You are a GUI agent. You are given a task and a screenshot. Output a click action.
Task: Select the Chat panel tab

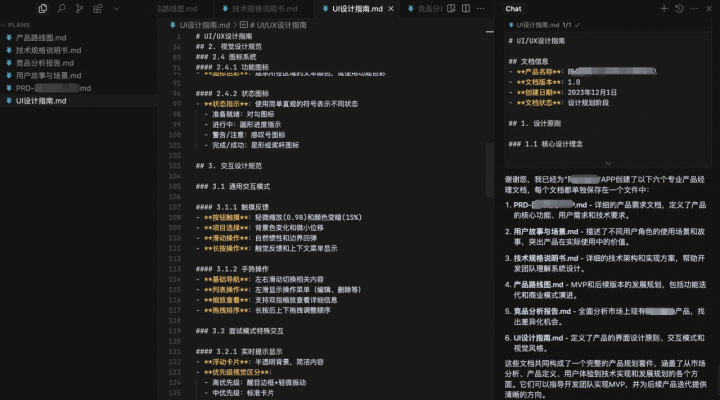click(513, 9)
